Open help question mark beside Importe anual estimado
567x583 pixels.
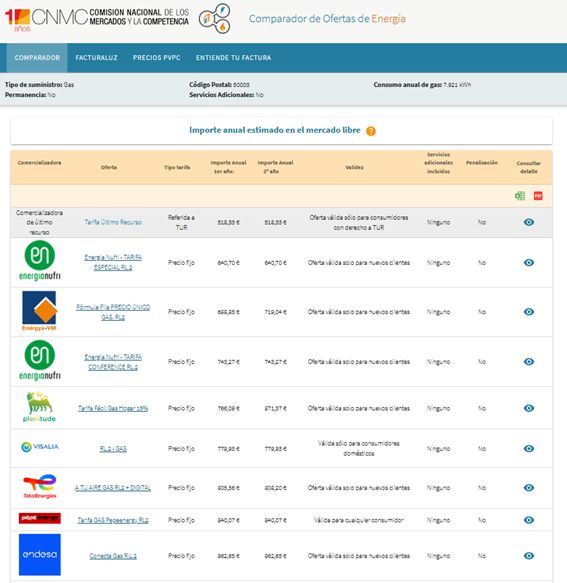(371, 131)
